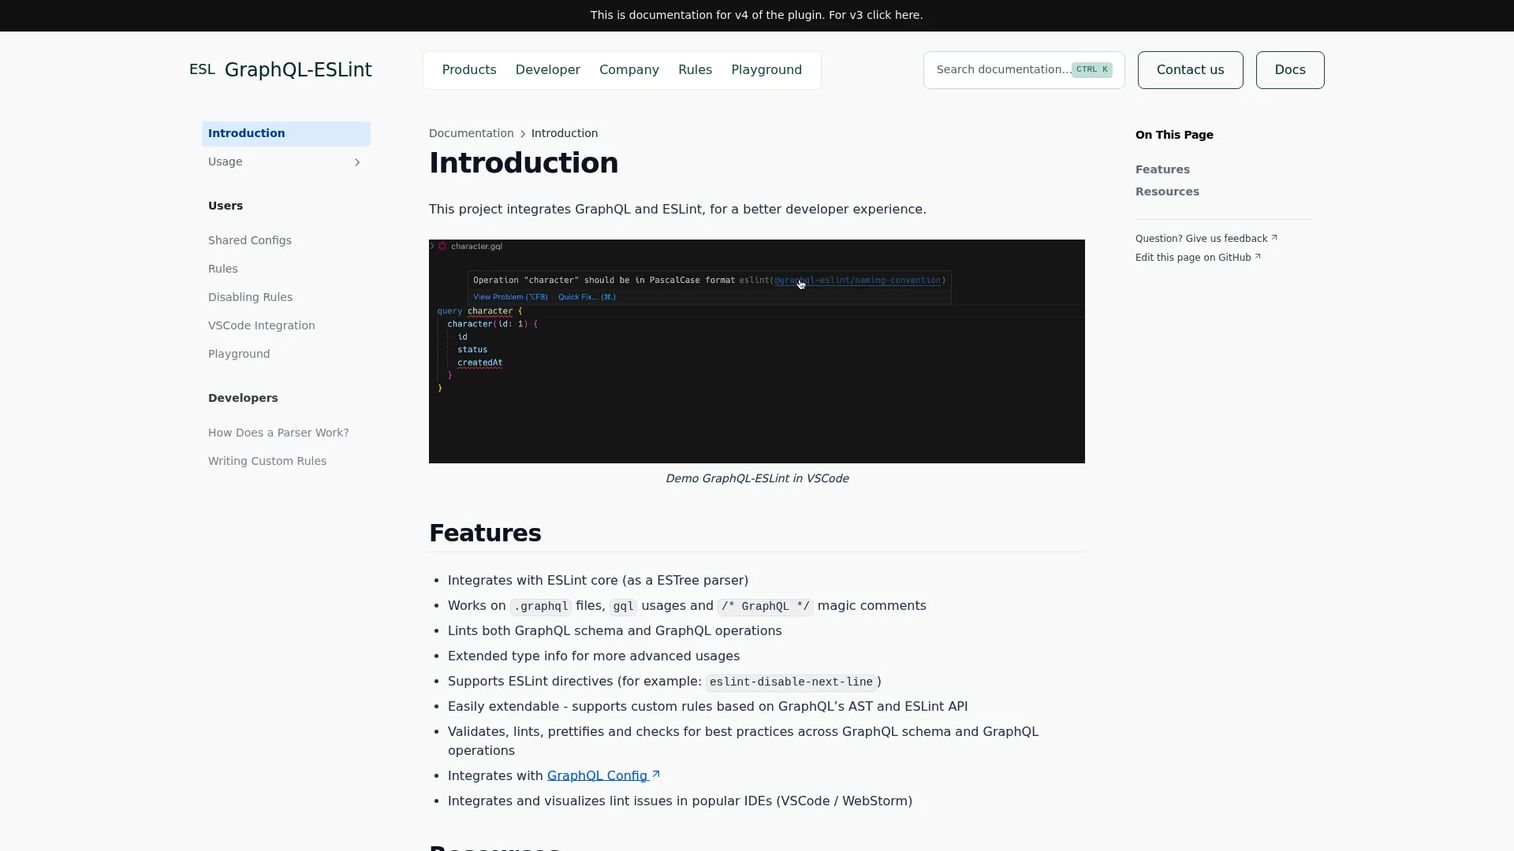The image size is (1514, 851).
Task: Select Introduction in the sidebar
Action: (286, 134)
